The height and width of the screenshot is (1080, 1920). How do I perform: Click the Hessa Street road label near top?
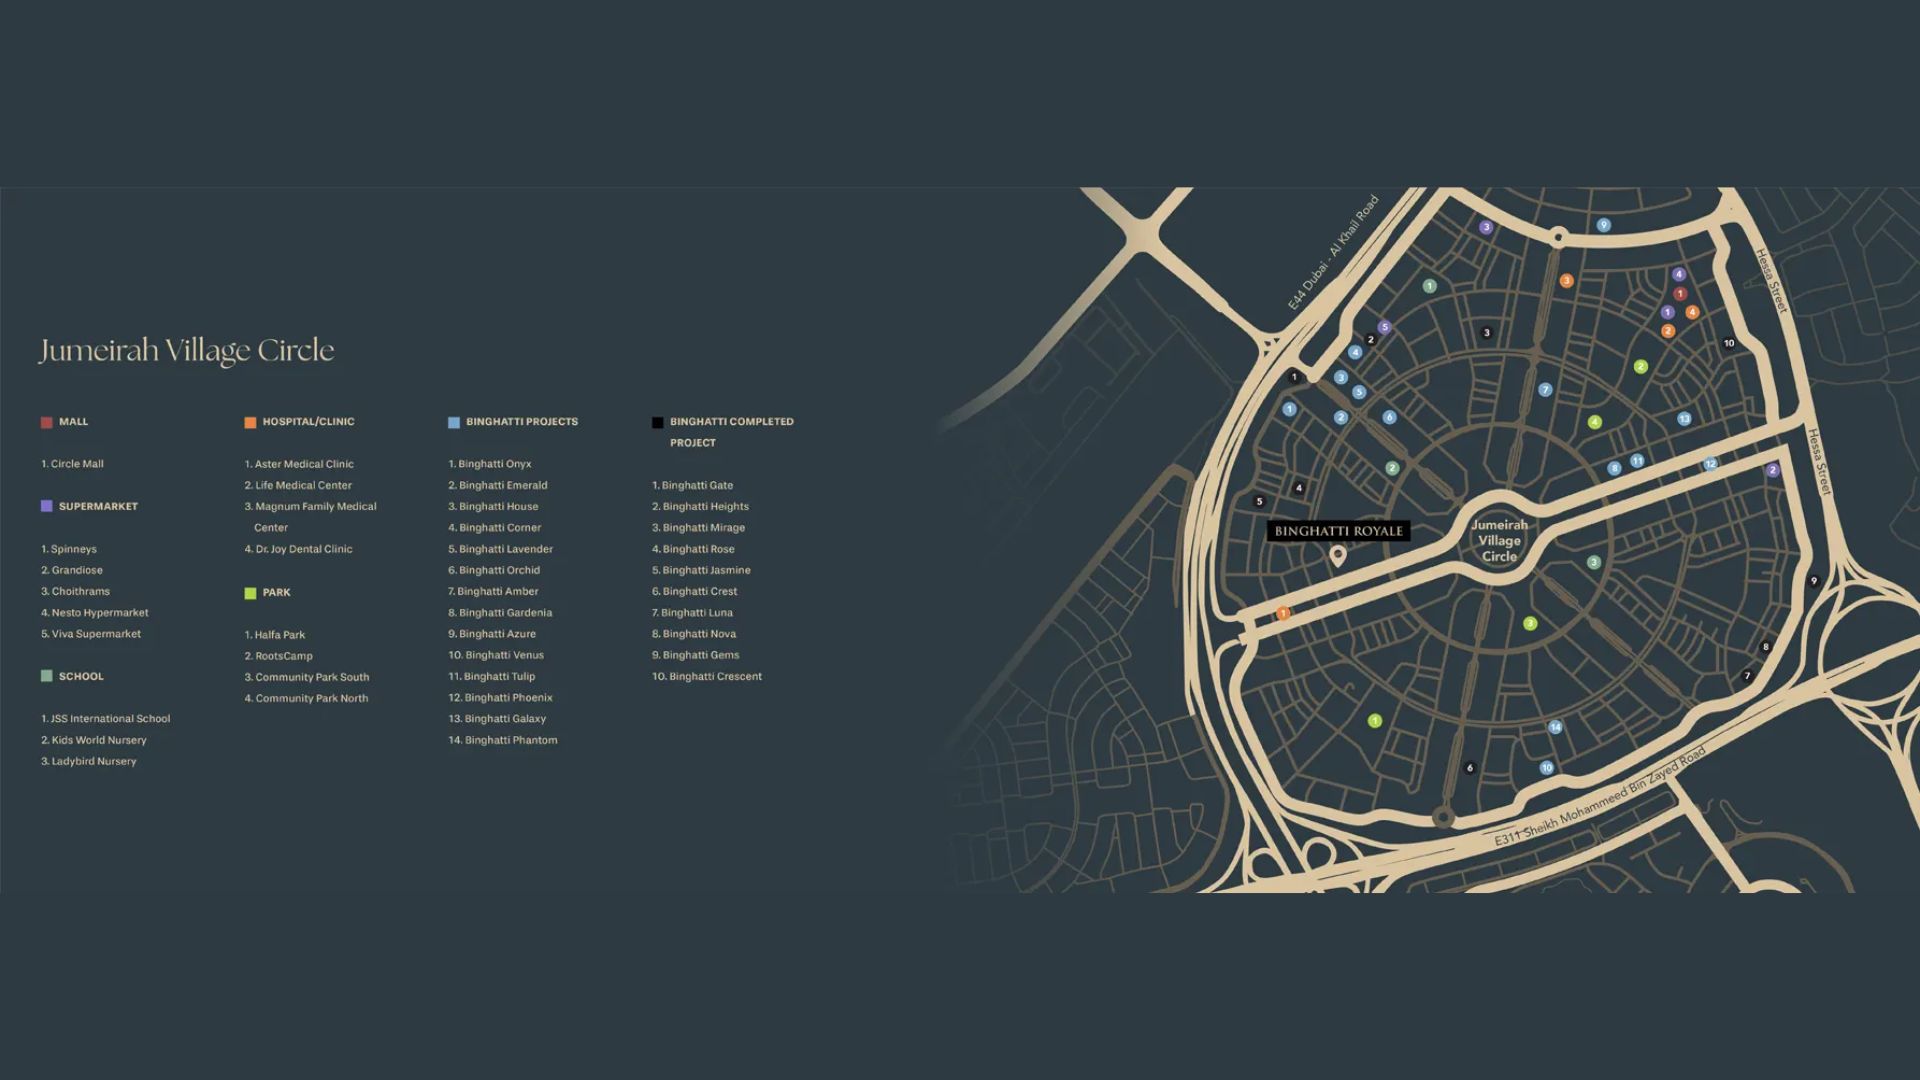[1771, 281]
